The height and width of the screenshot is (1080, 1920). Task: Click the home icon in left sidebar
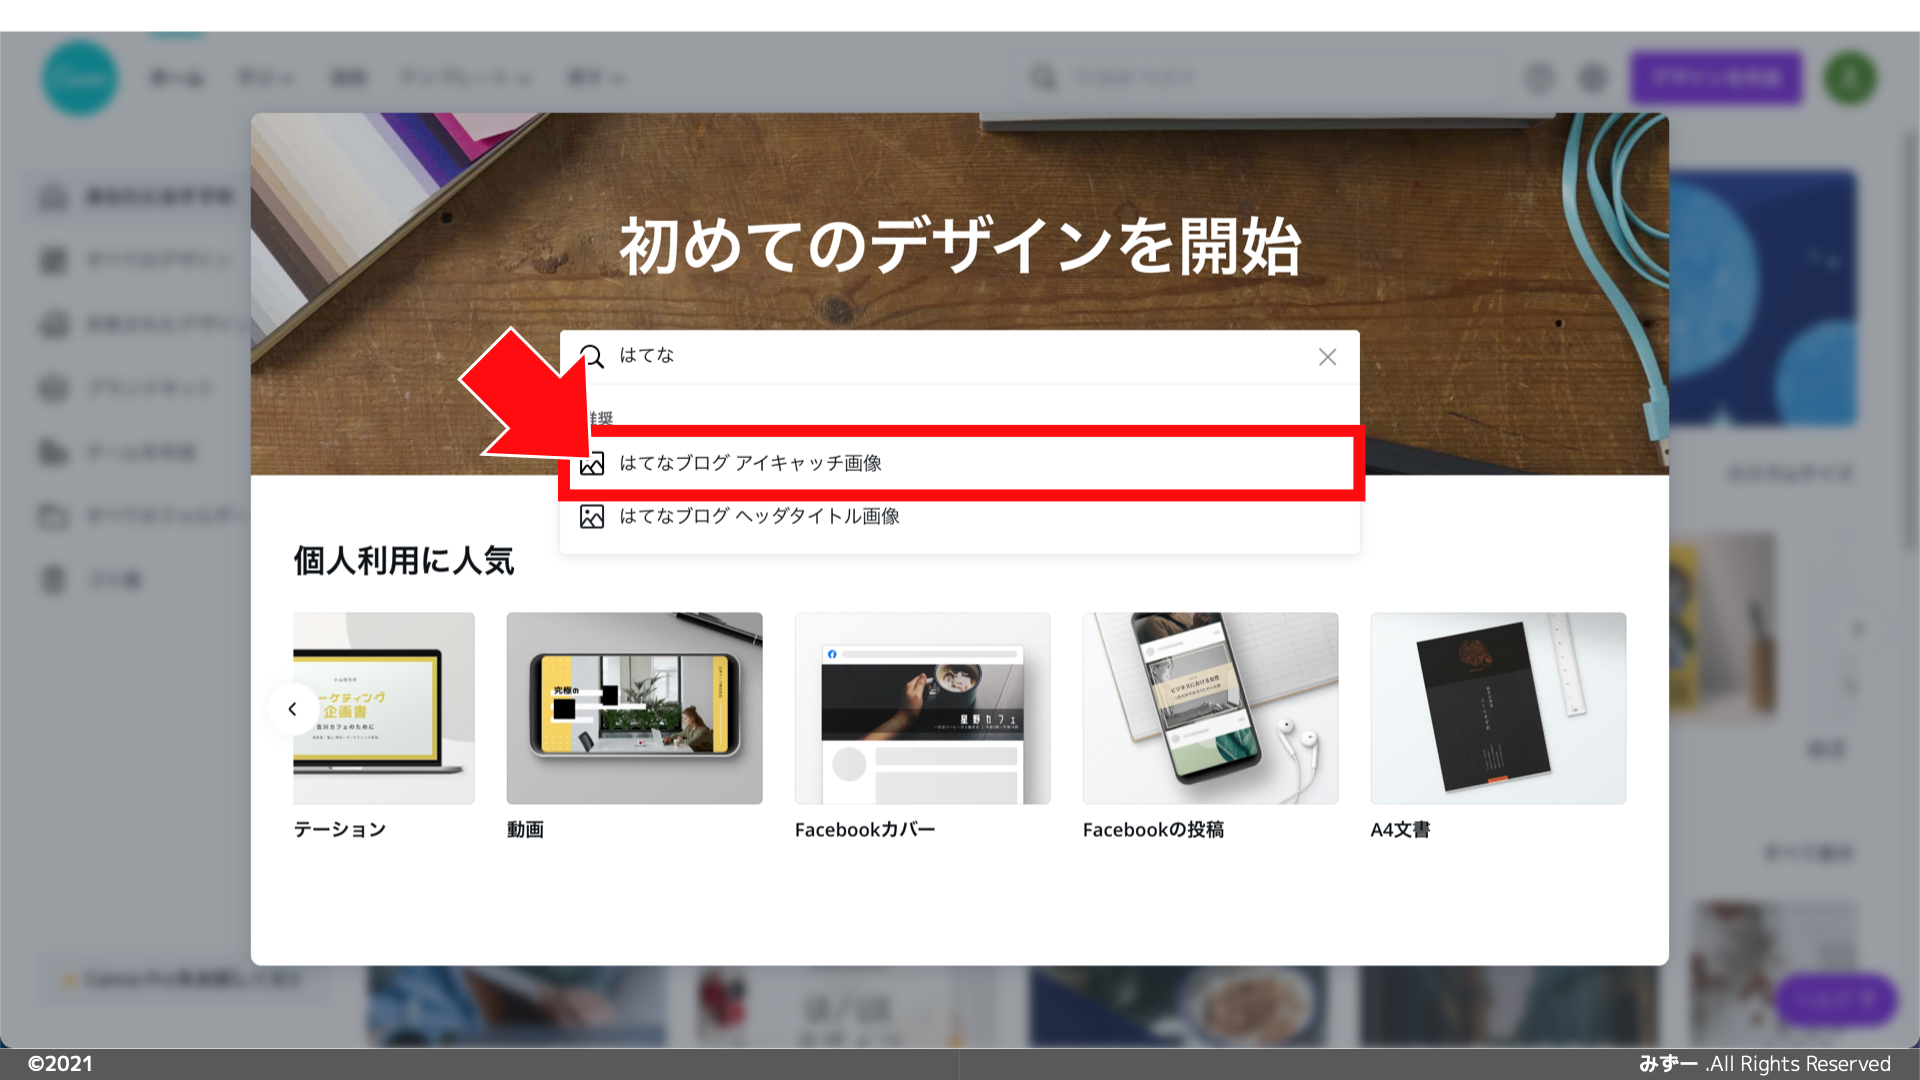pos(53,197)
